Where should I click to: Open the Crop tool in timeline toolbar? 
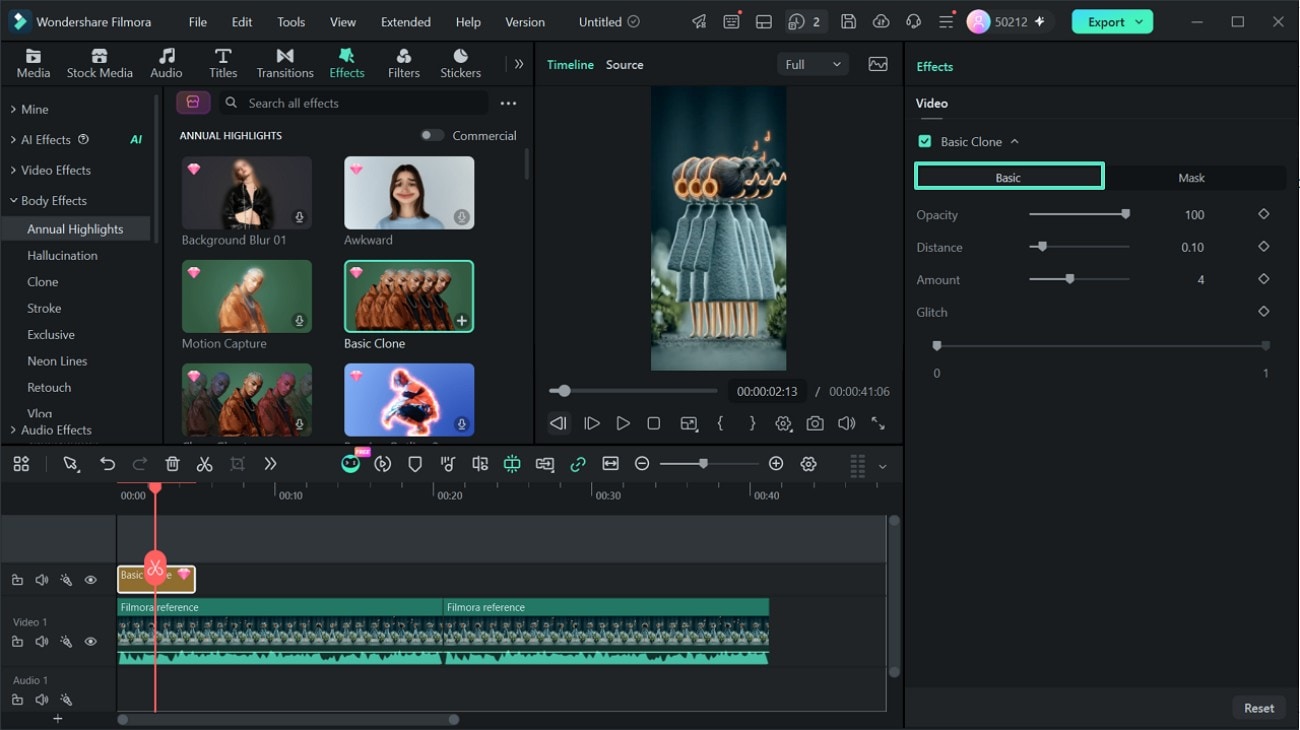[x=237, y=464]
